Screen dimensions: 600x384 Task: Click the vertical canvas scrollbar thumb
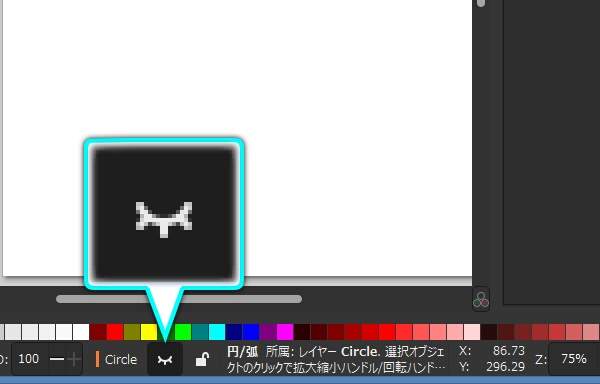coord(481,3)
